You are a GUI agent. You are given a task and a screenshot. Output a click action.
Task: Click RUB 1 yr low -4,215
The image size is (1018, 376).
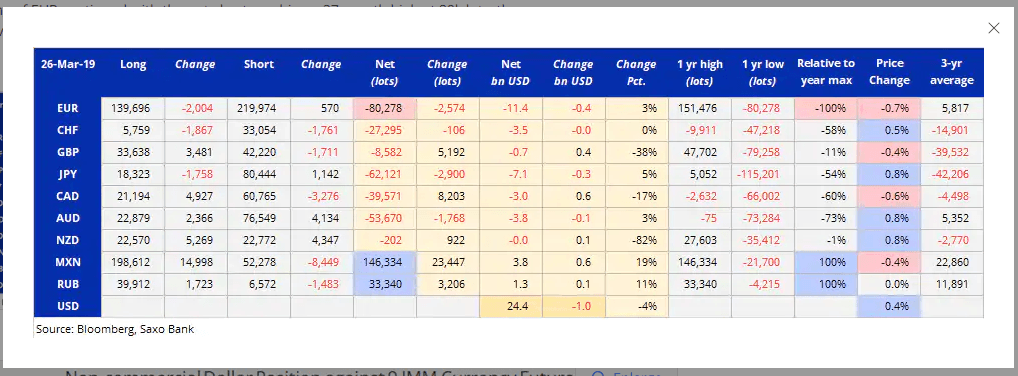pos(763,284)
